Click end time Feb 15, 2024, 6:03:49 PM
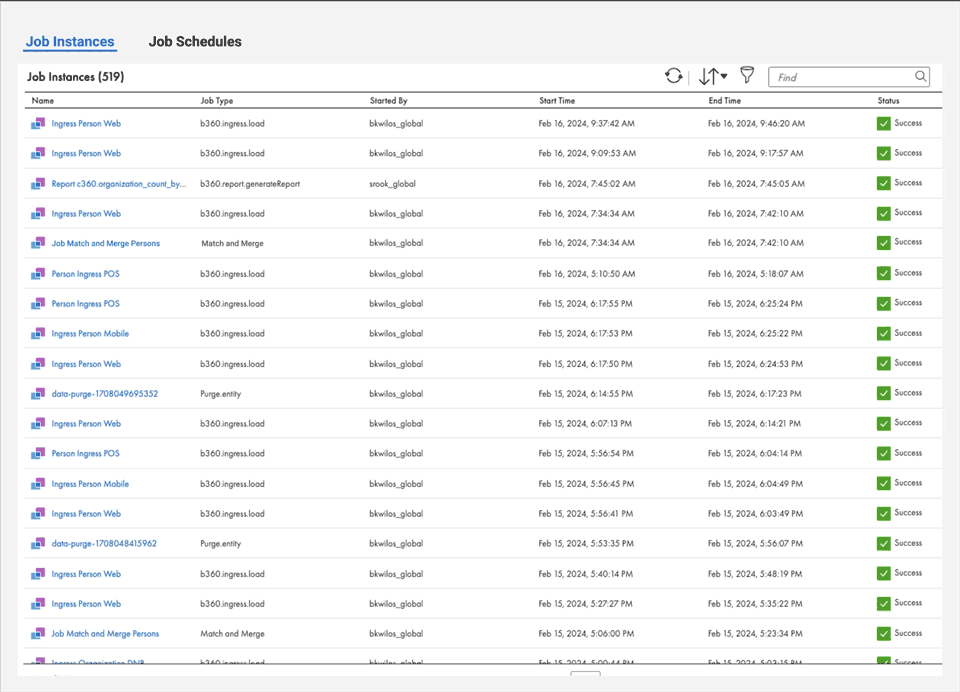Image resolution: width=960 pixels, height=692 pixels. (756, 514)
